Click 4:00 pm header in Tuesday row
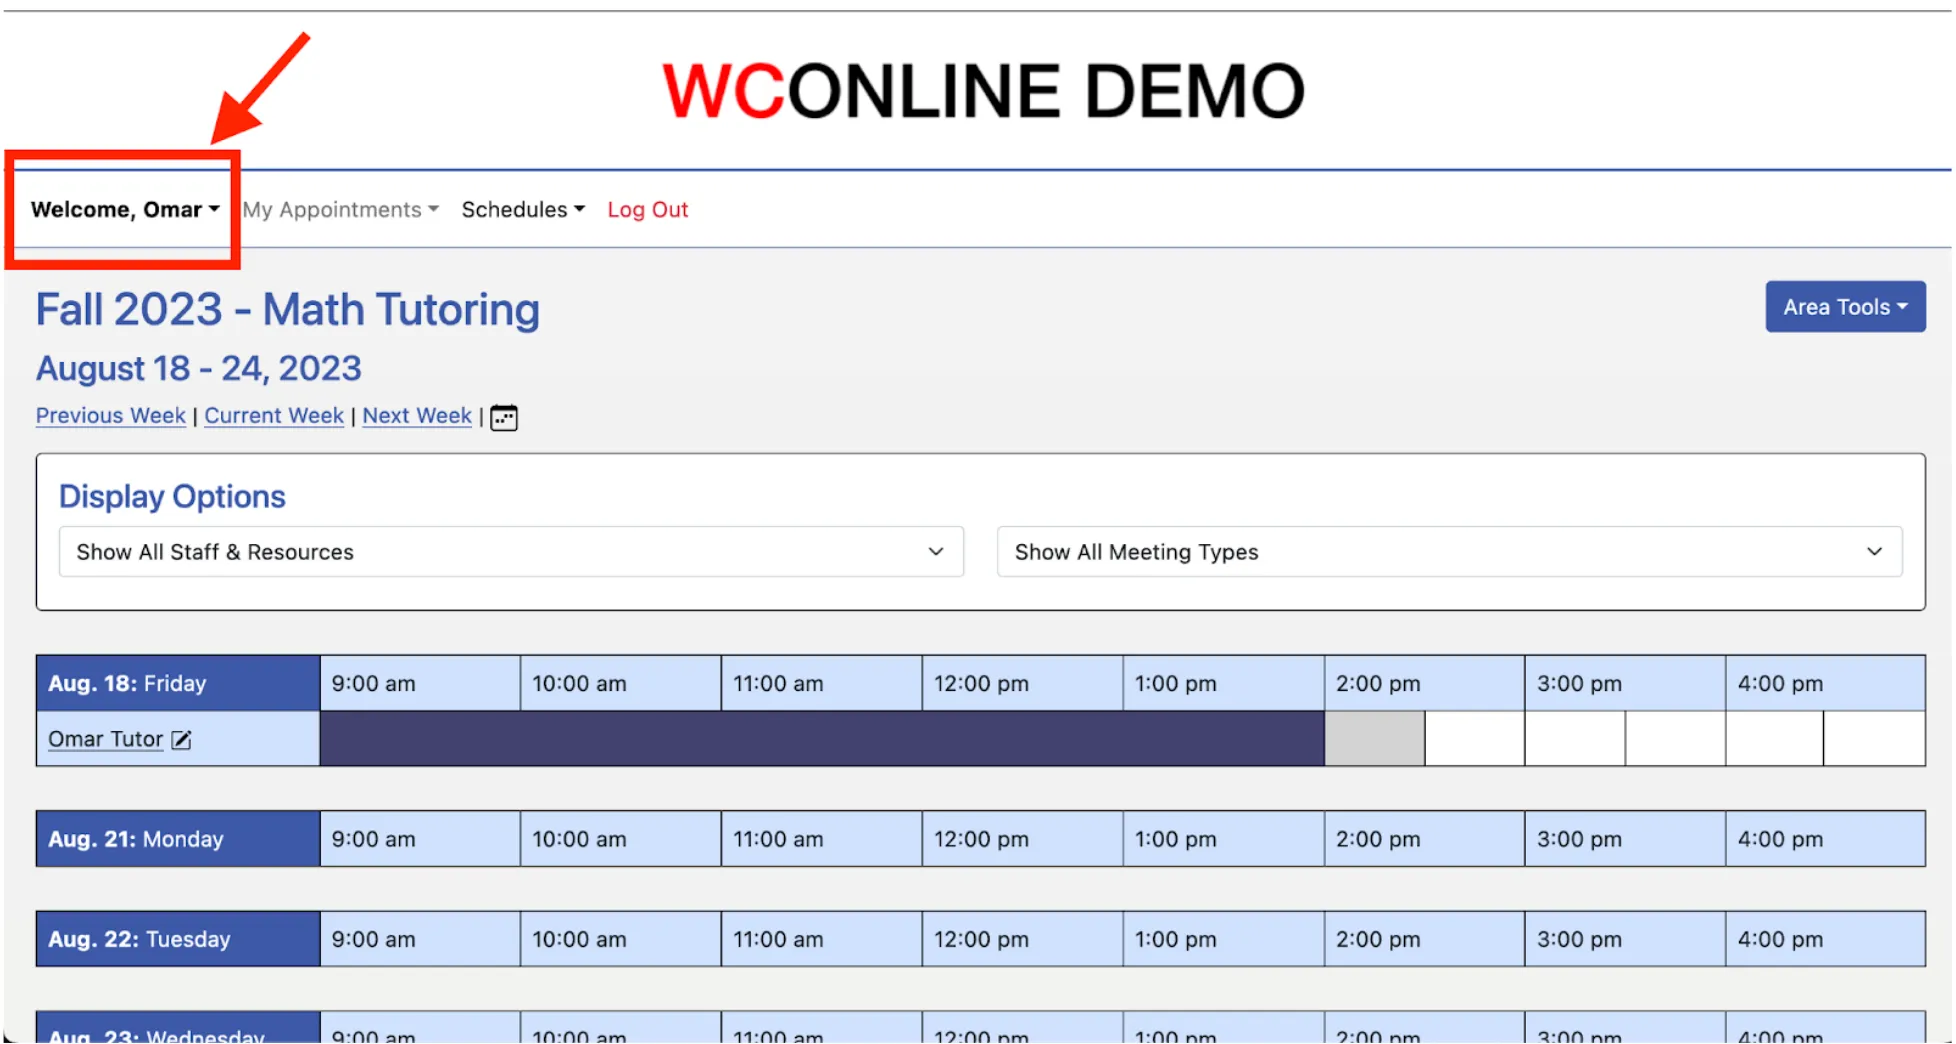Screen dimensions: 1956x1044 (x=1825, y=939)
